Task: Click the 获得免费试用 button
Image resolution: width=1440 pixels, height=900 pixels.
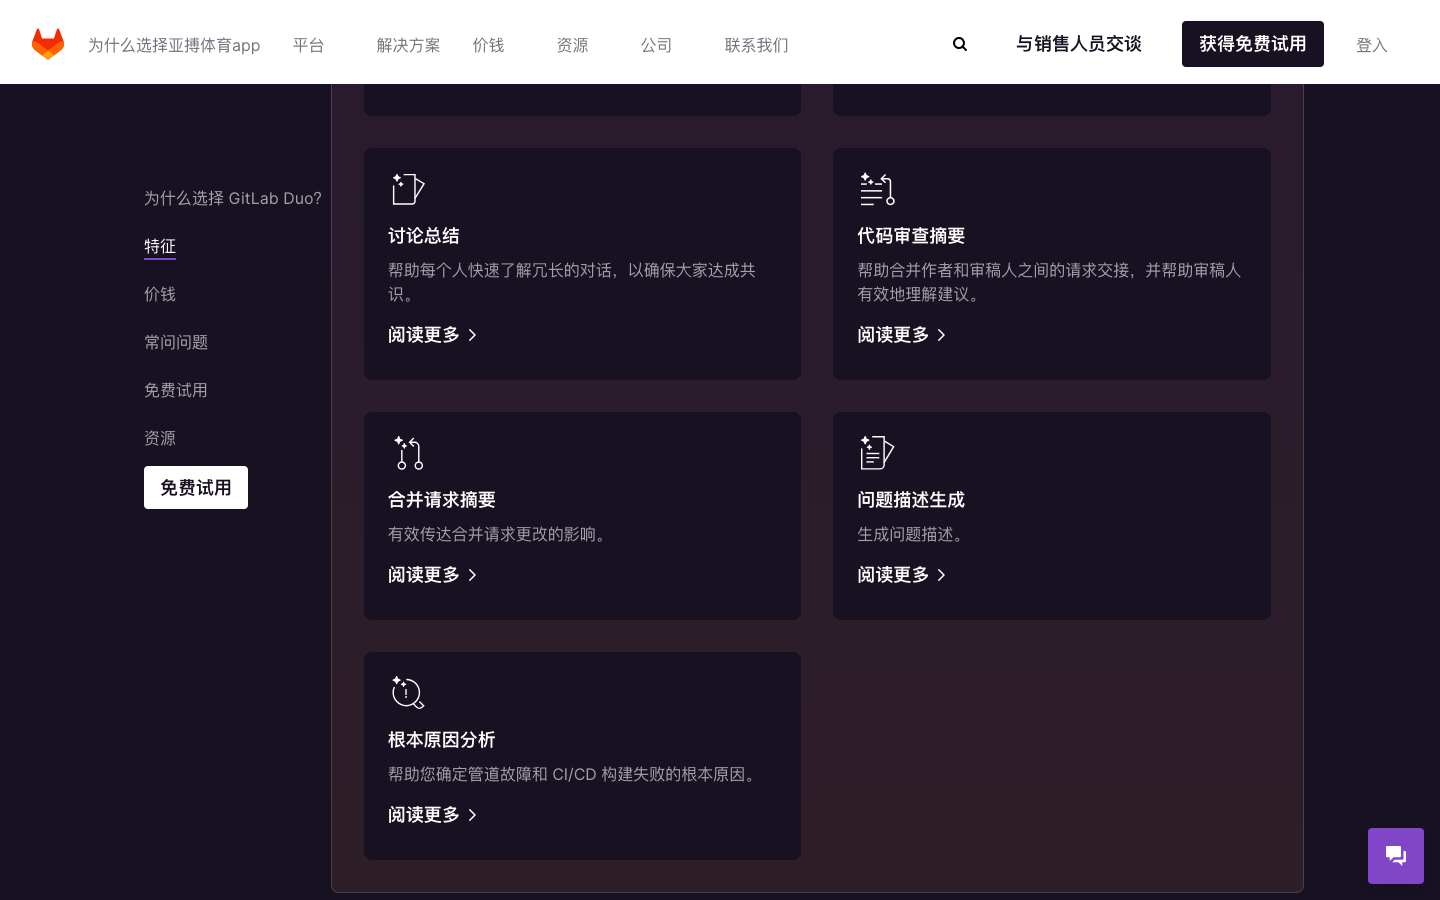Action: point(1253,44)
